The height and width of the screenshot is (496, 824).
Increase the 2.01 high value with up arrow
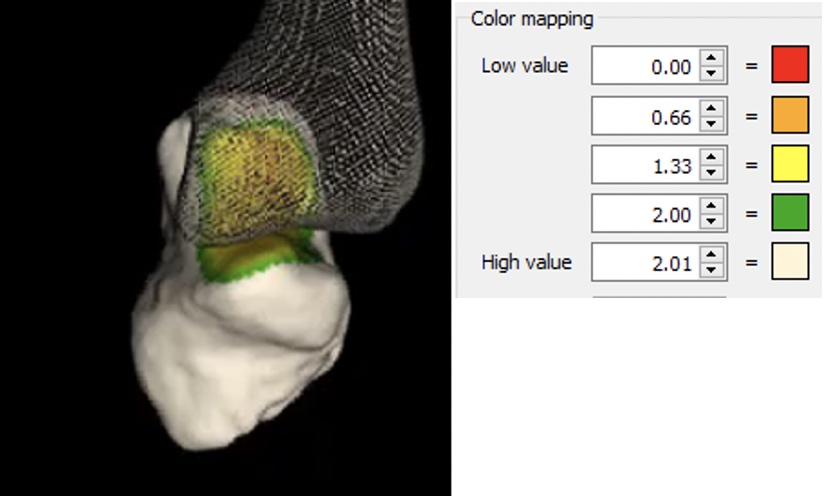(x=712, y=254)
